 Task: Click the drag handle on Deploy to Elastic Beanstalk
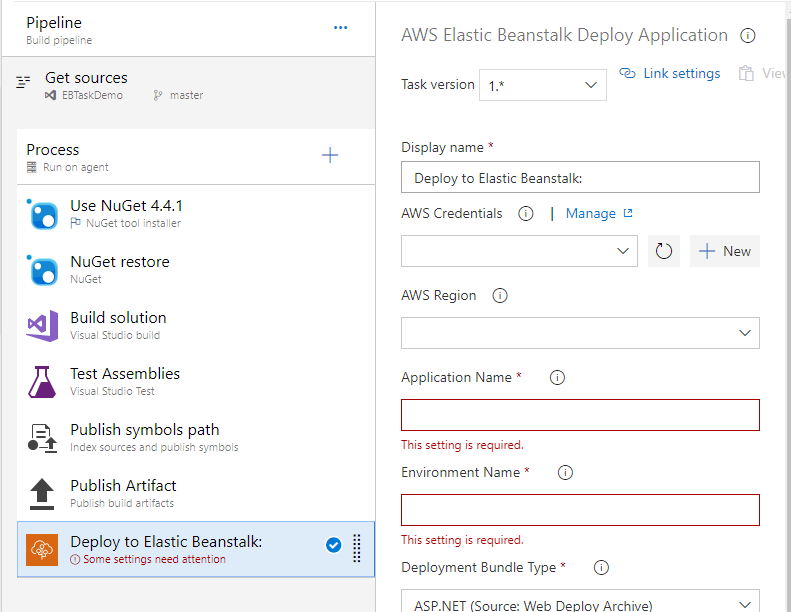coord(357,548)
